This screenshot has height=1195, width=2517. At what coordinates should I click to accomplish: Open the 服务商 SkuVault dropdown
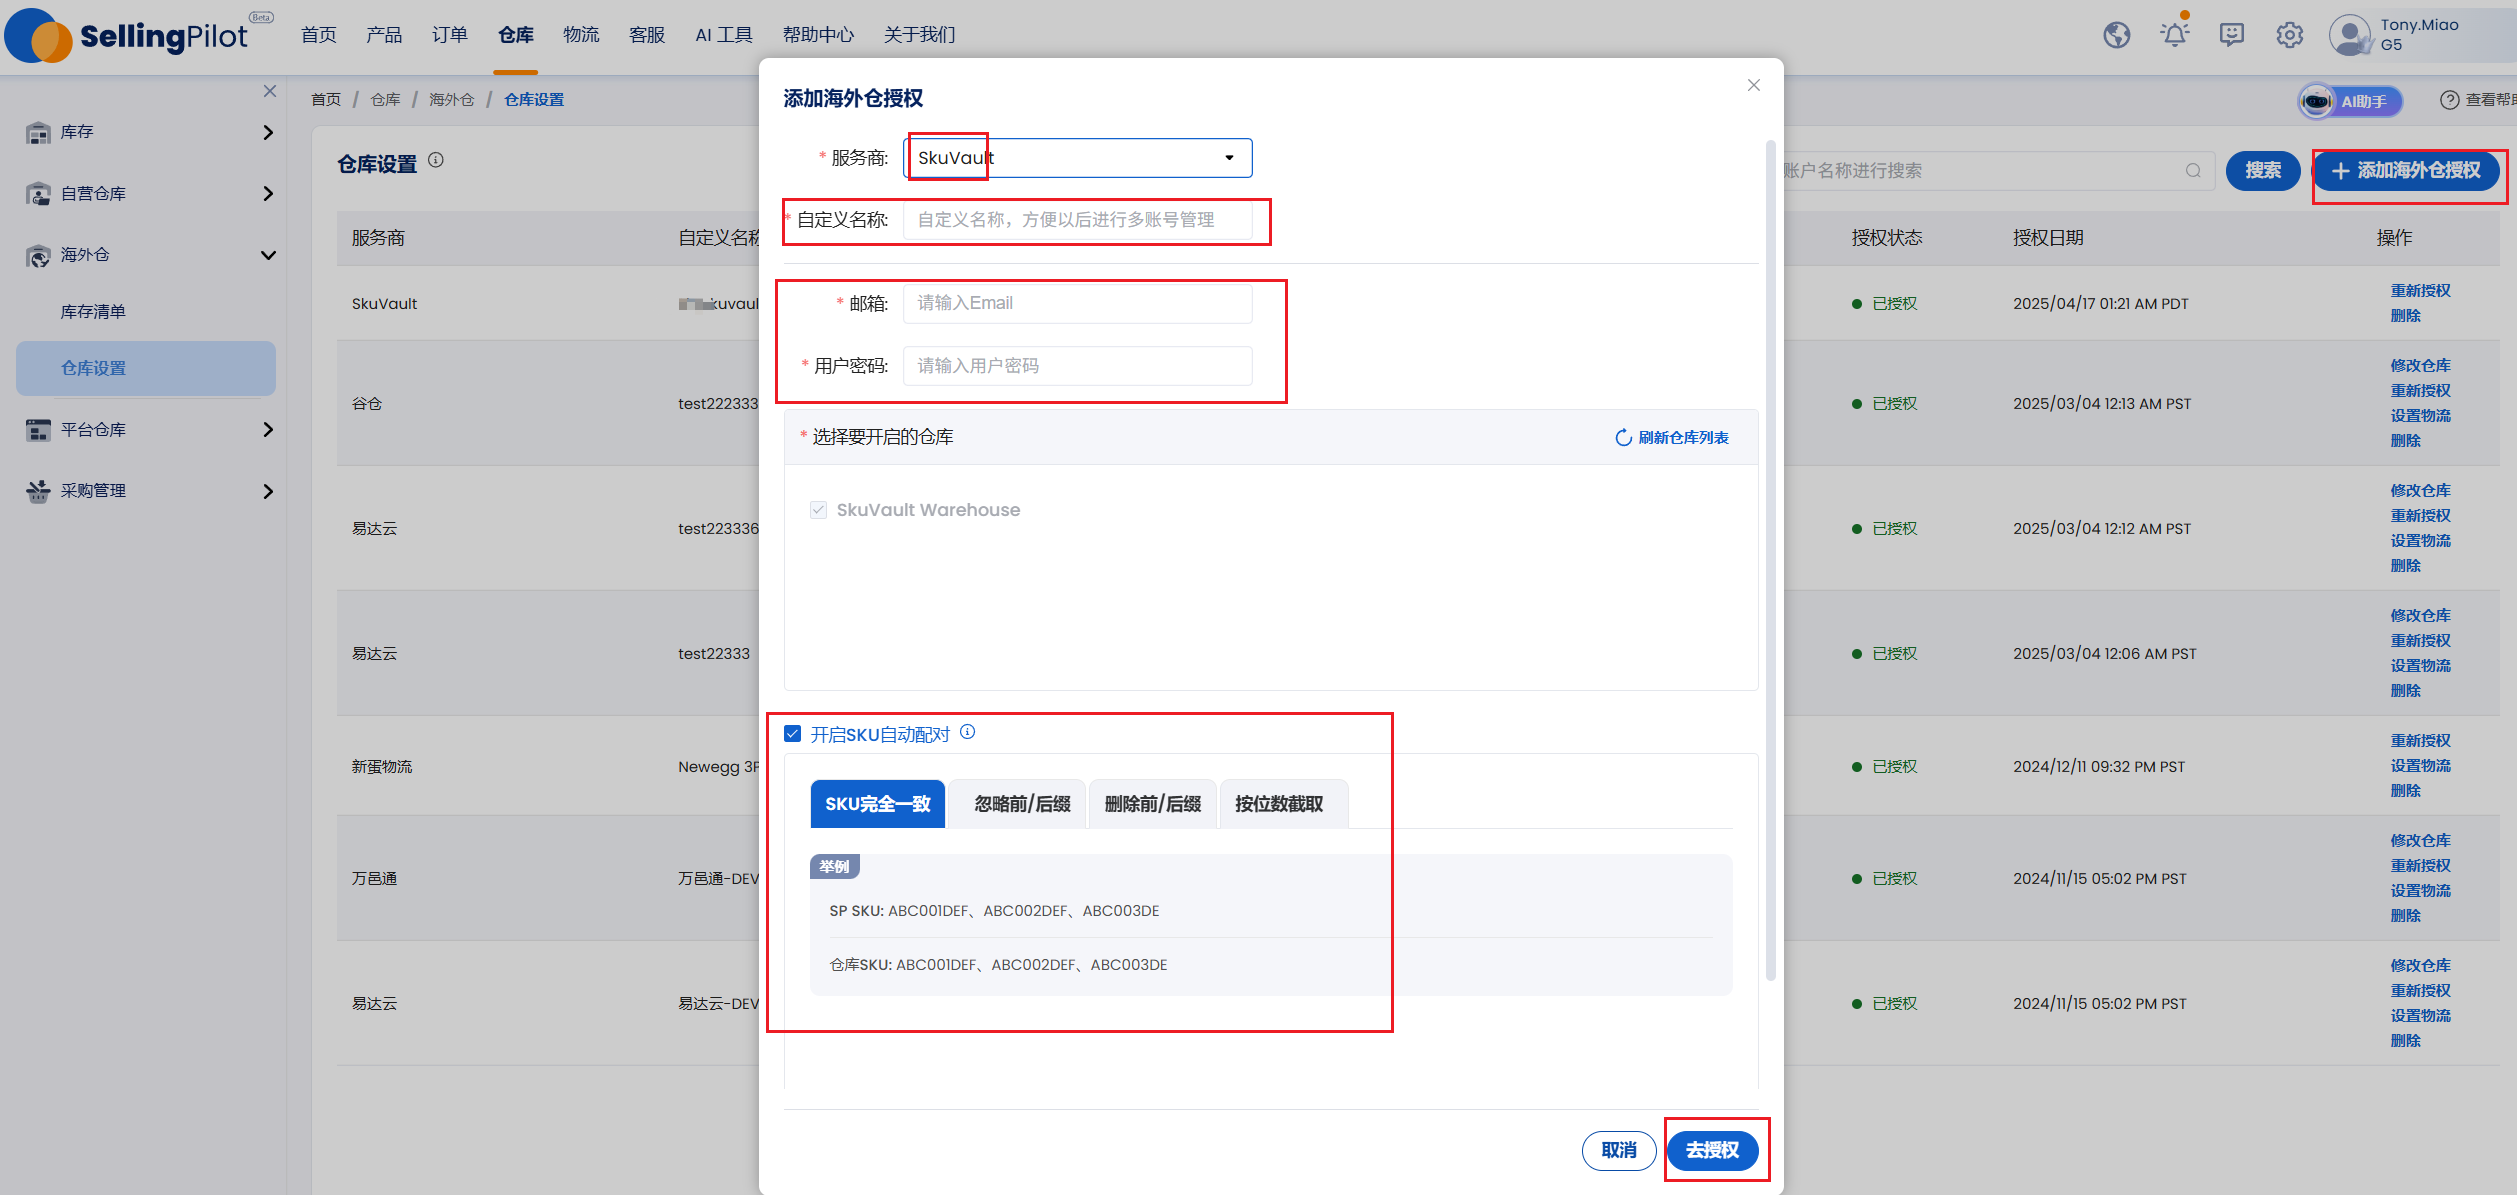(x=1077, y=158)
